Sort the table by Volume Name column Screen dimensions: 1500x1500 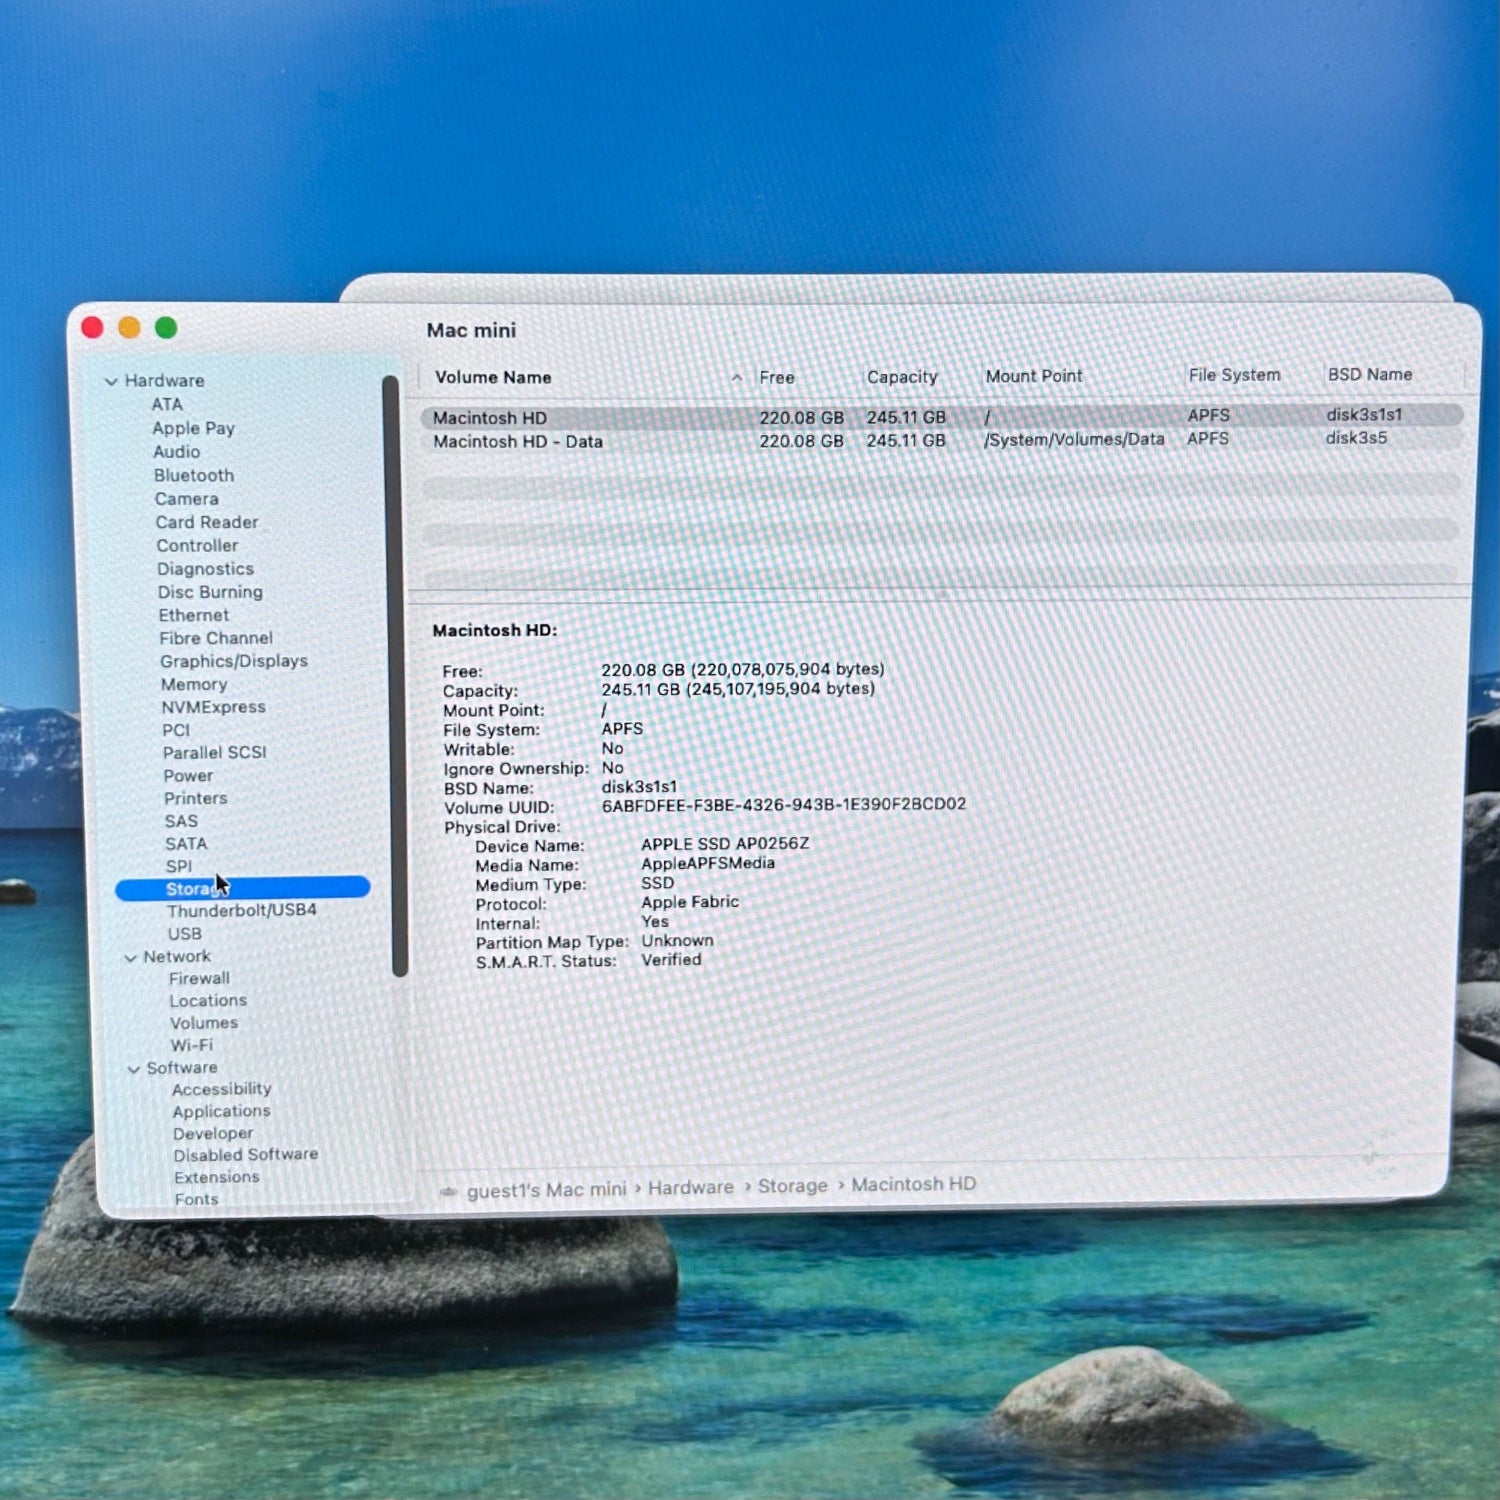[x=493, y=377]
